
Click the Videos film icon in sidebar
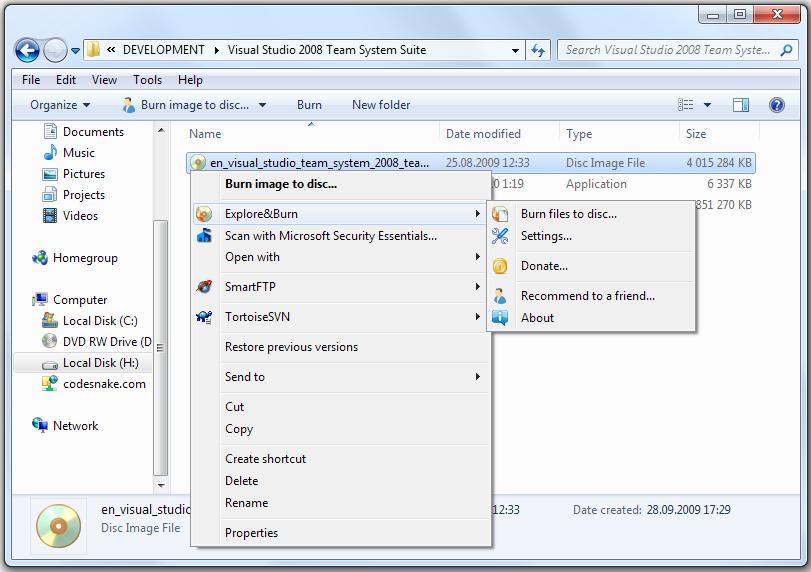click(50, 216)
